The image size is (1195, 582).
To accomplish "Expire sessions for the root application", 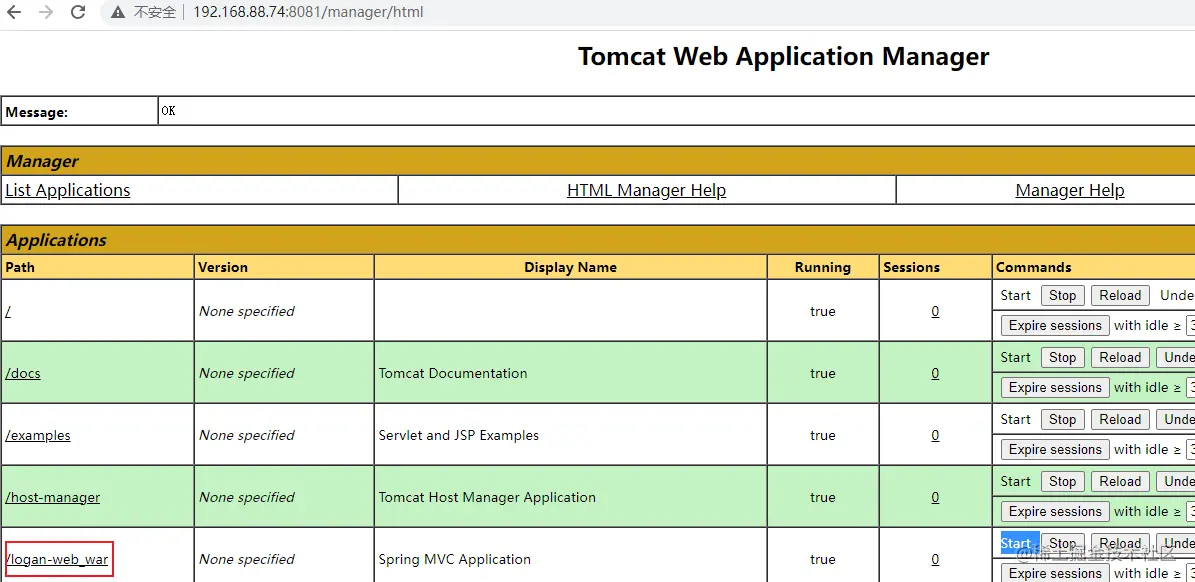I will [x=1055, y=325].
